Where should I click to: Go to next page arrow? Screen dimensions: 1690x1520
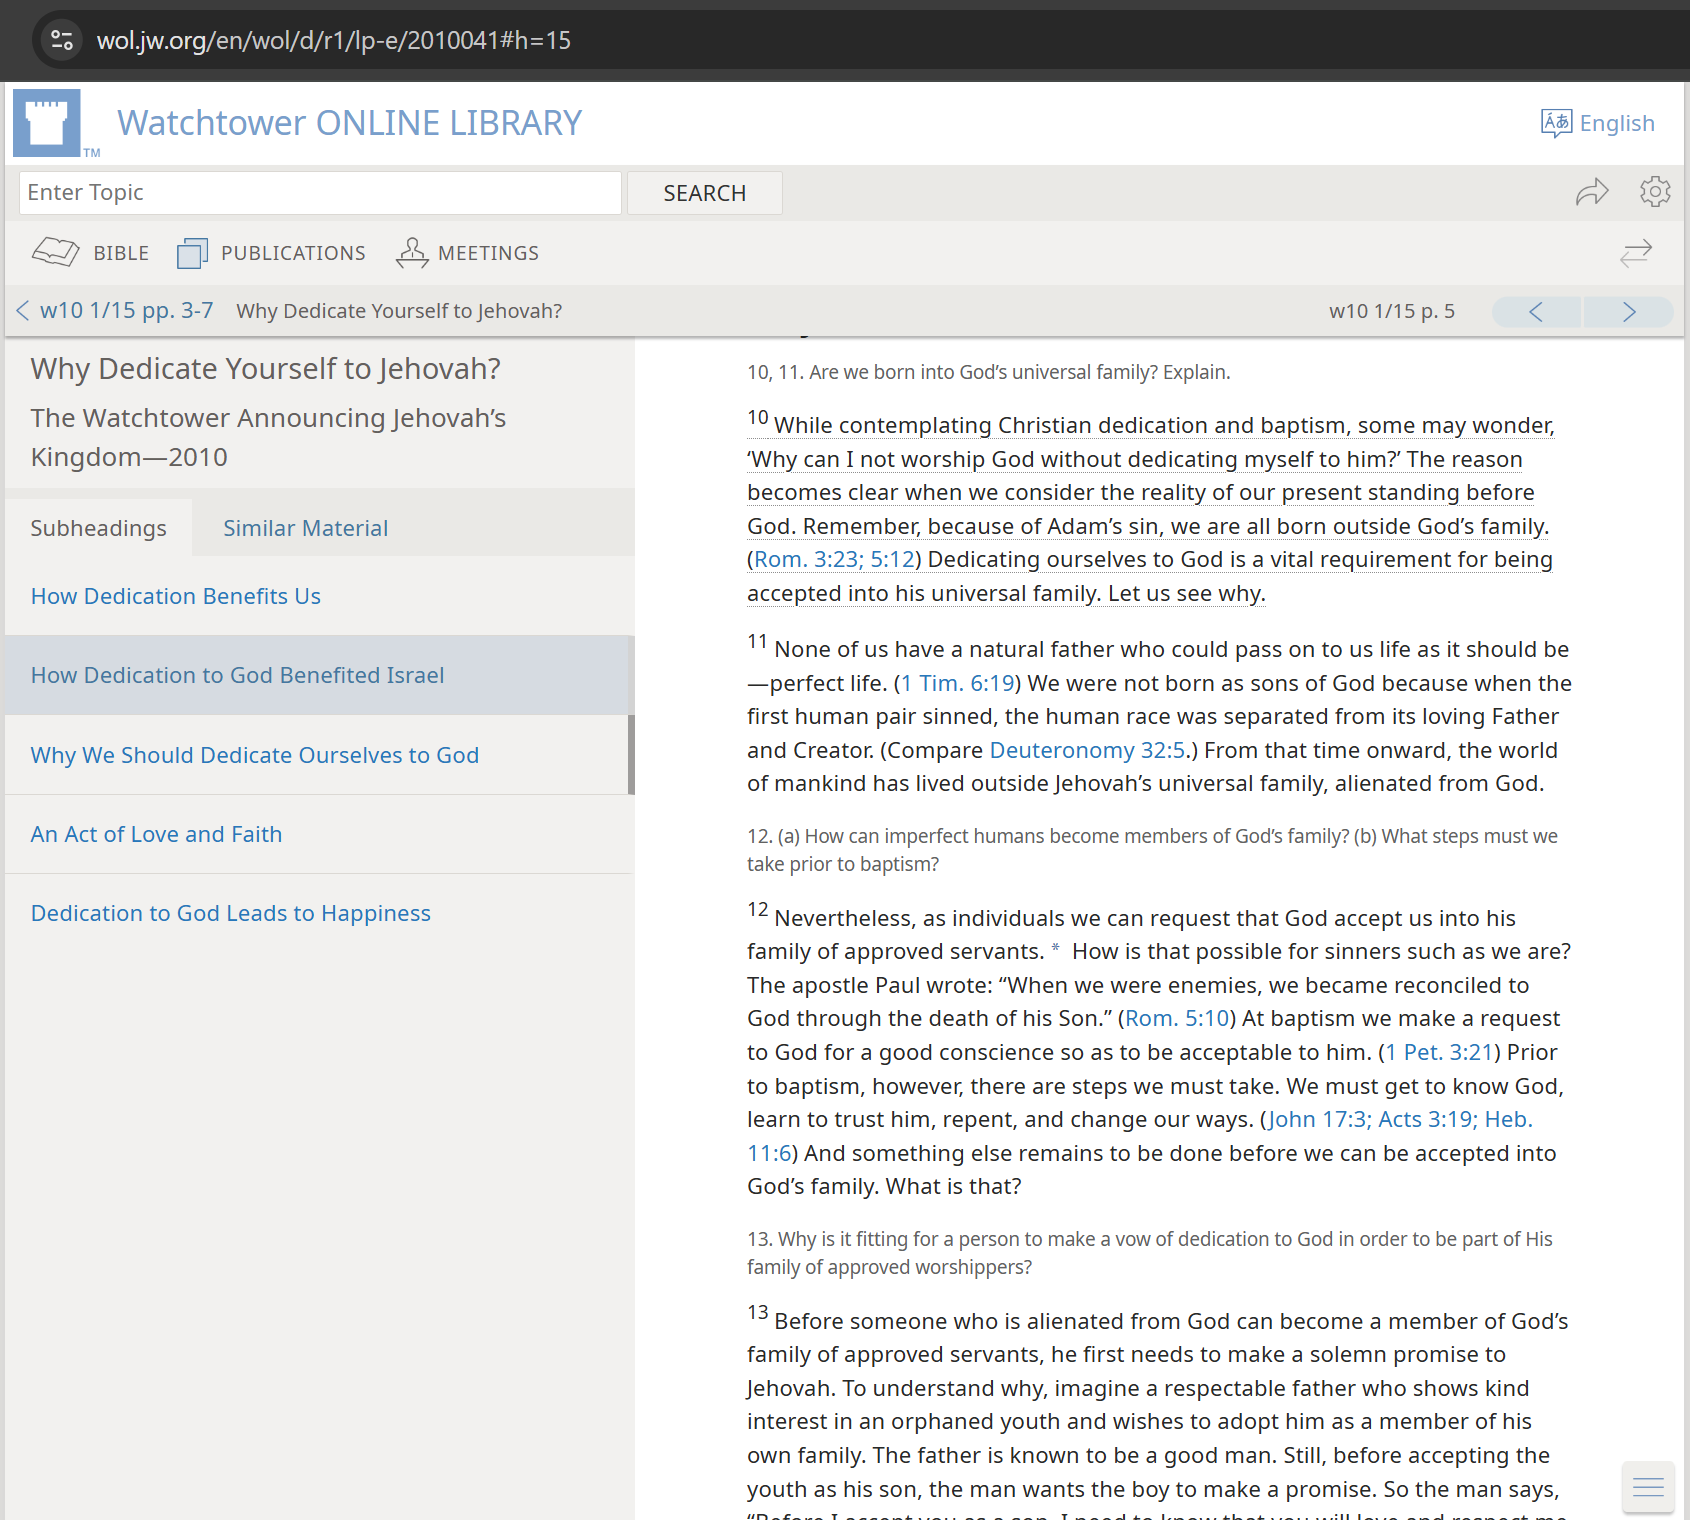1628,312
